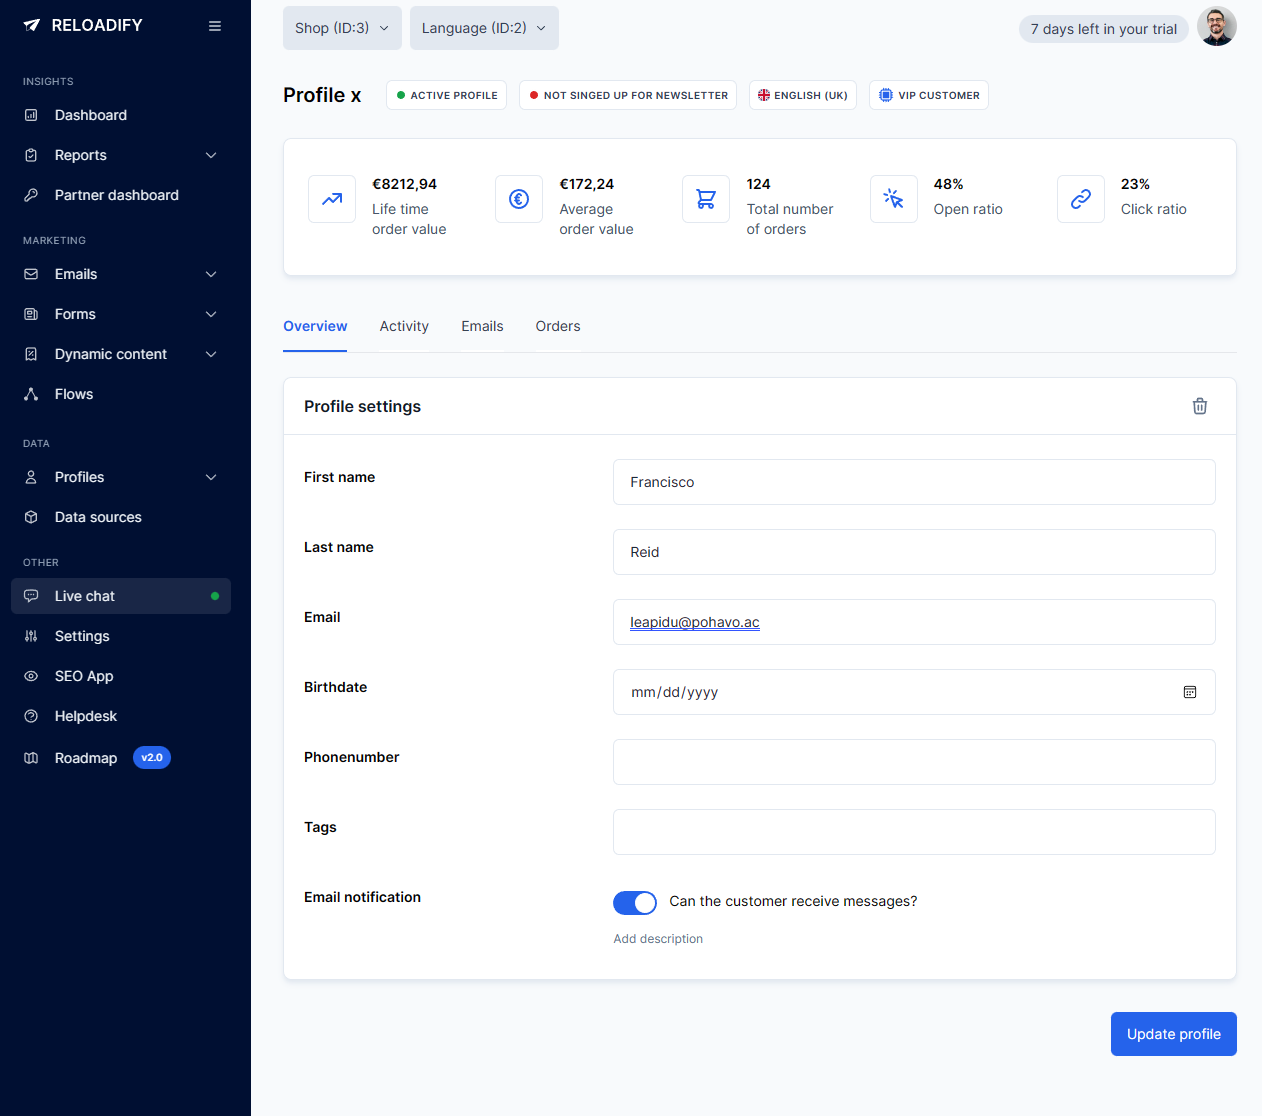The image size is (1262, 1116).
Task: Click the link icon beside click ratio
Action: point(1081,198)
